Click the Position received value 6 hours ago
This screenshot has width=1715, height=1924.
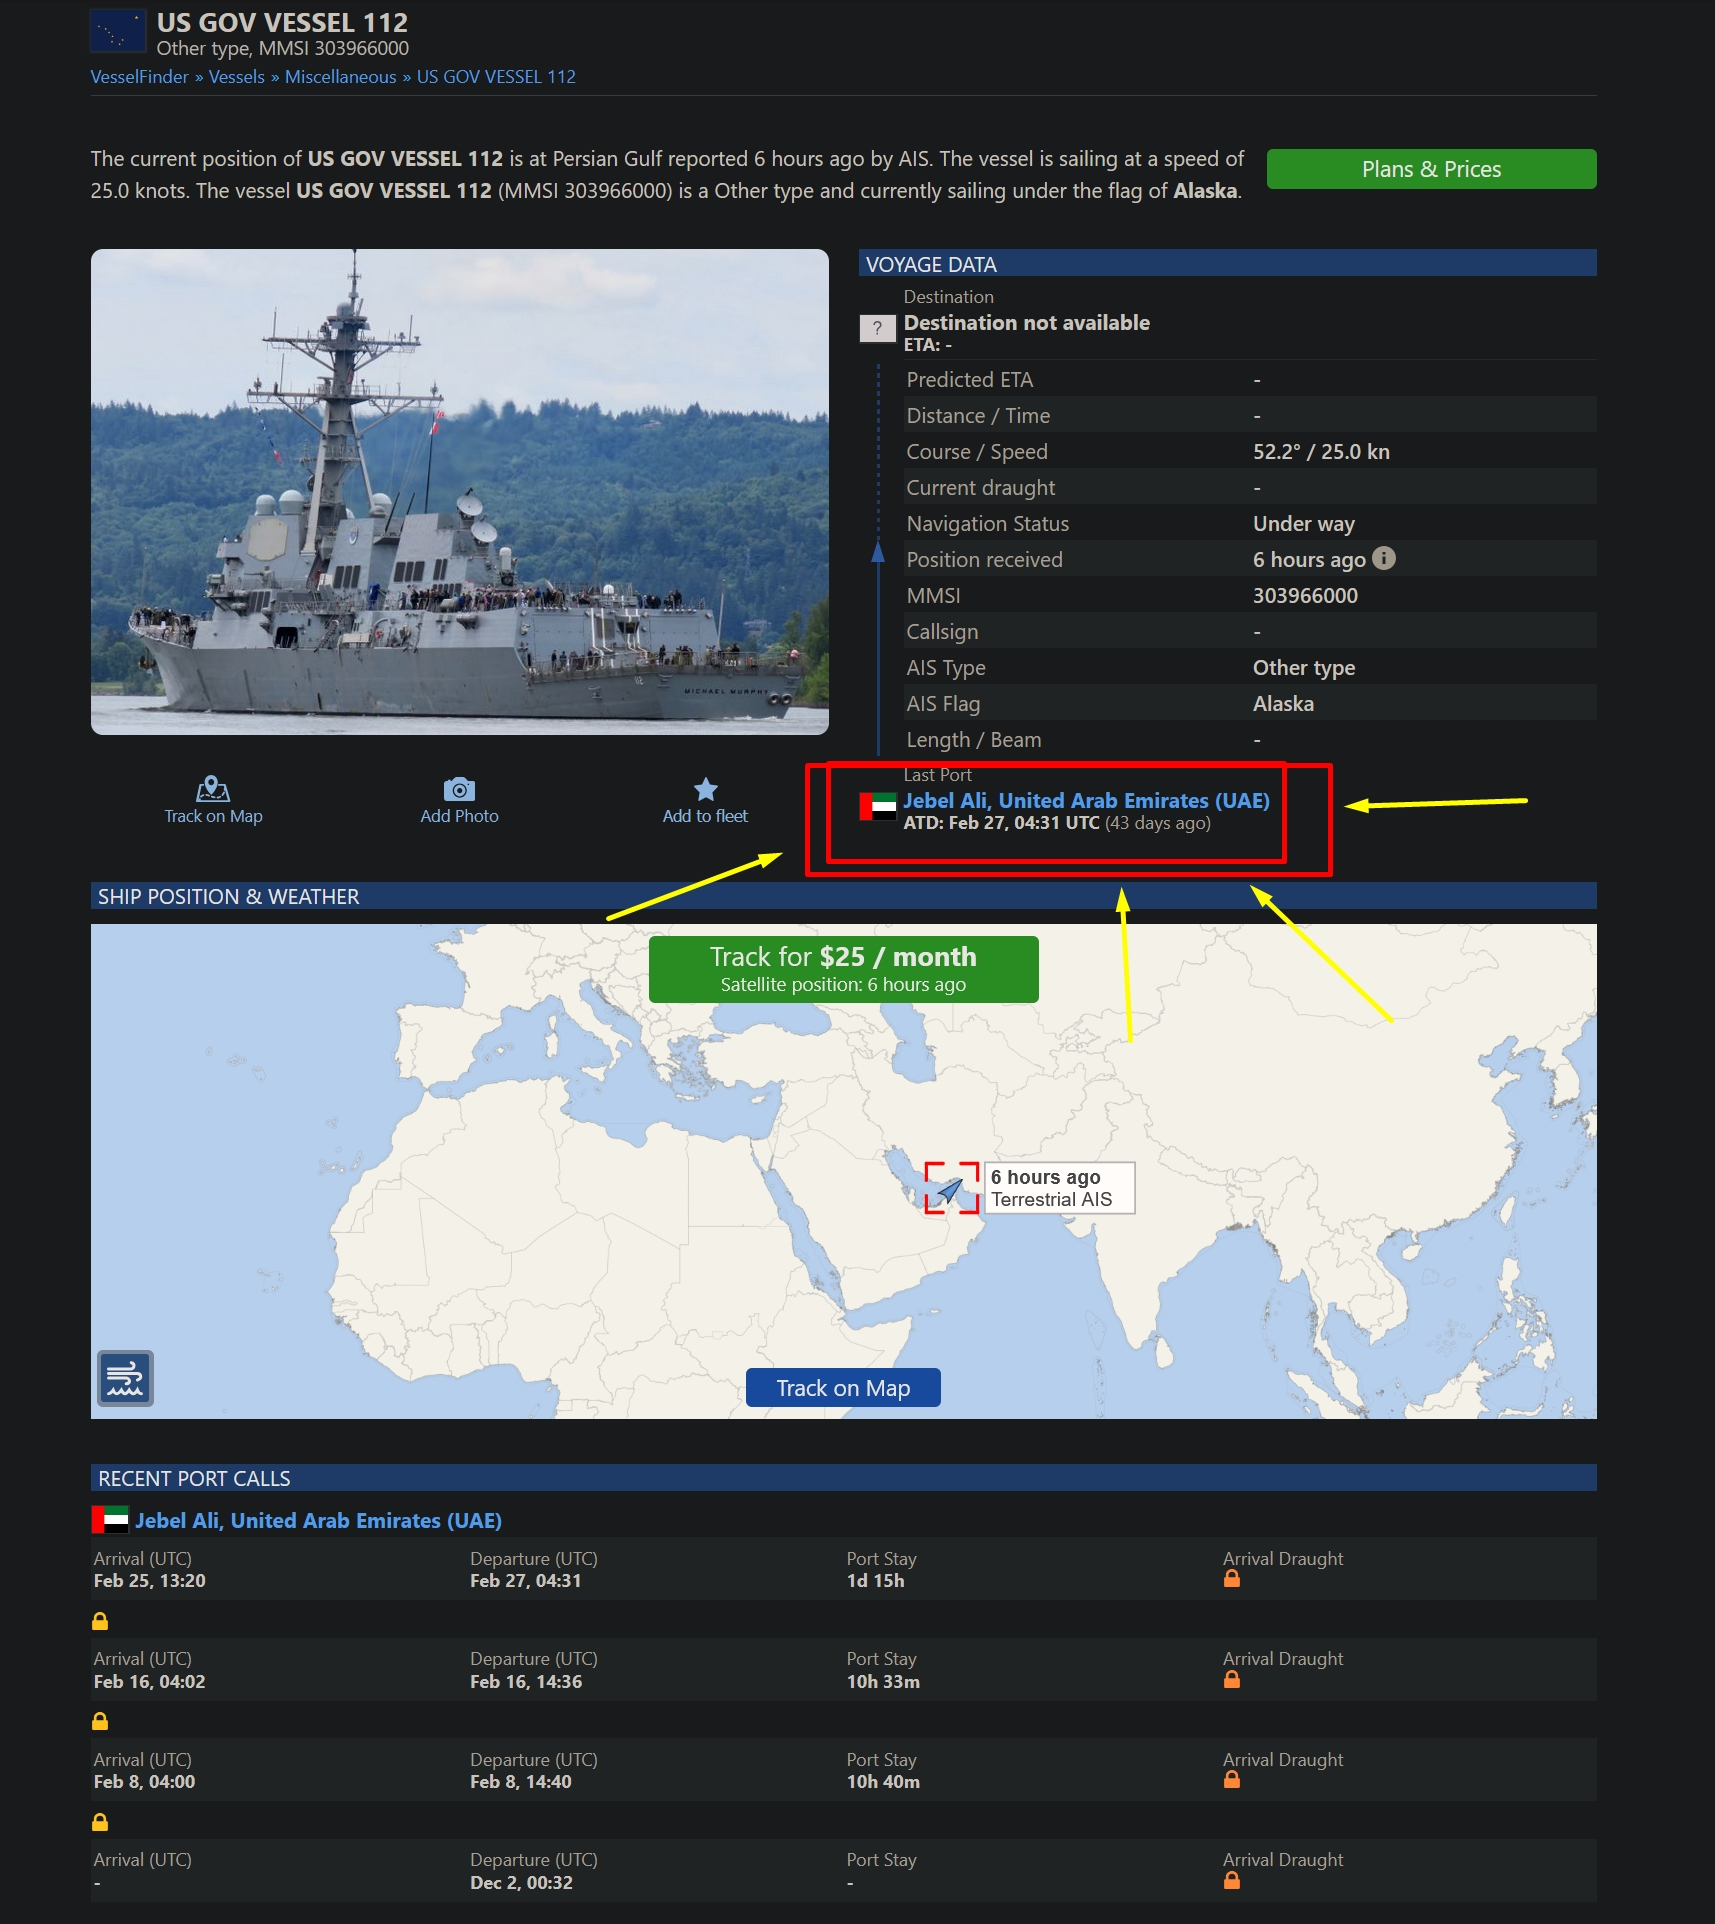(1309, 560)
